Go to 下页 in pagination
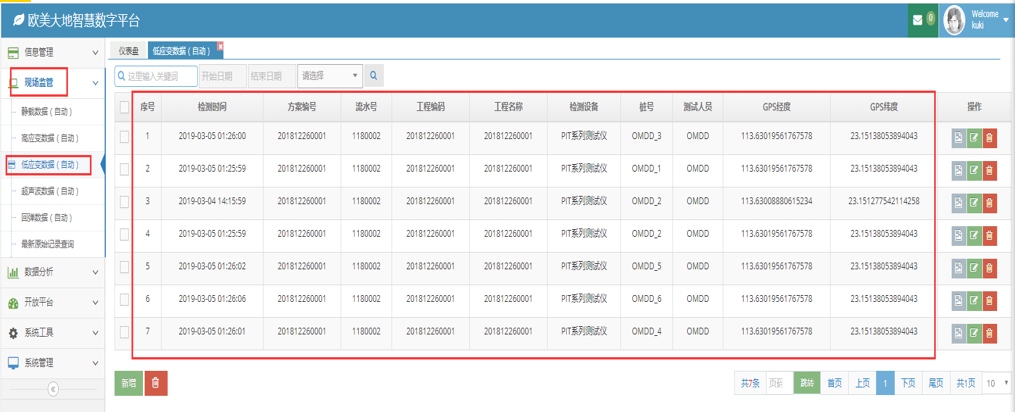Screen dimensions: 1015x412 907,383
